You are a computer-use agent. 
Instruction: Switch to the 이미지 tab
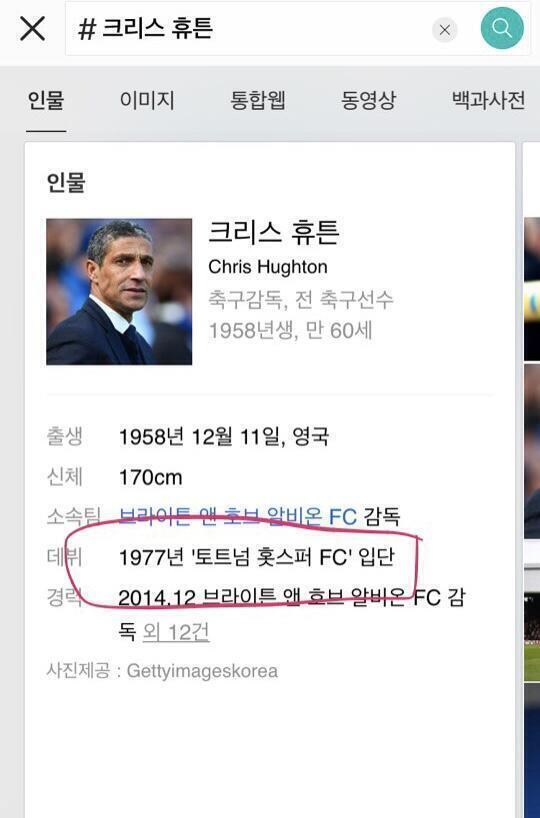point(147,100)
